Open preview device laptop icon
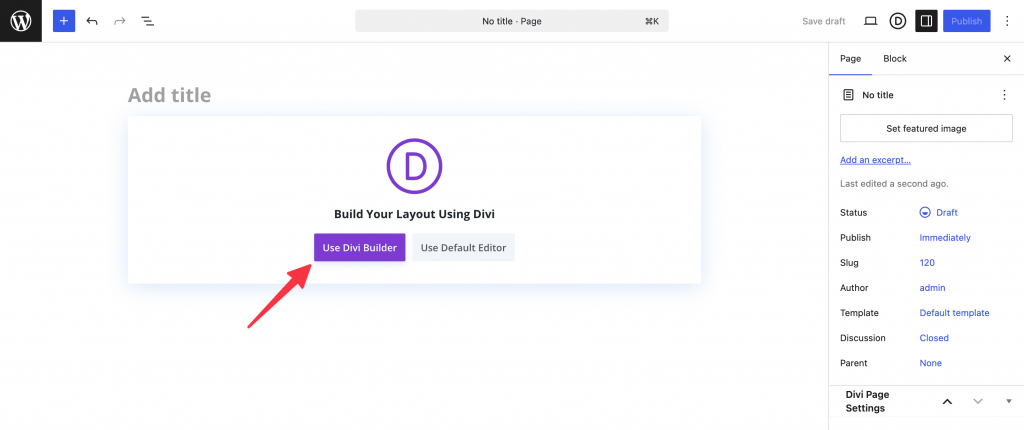Screen dimensions: 1024x430 tap(870, 21)
